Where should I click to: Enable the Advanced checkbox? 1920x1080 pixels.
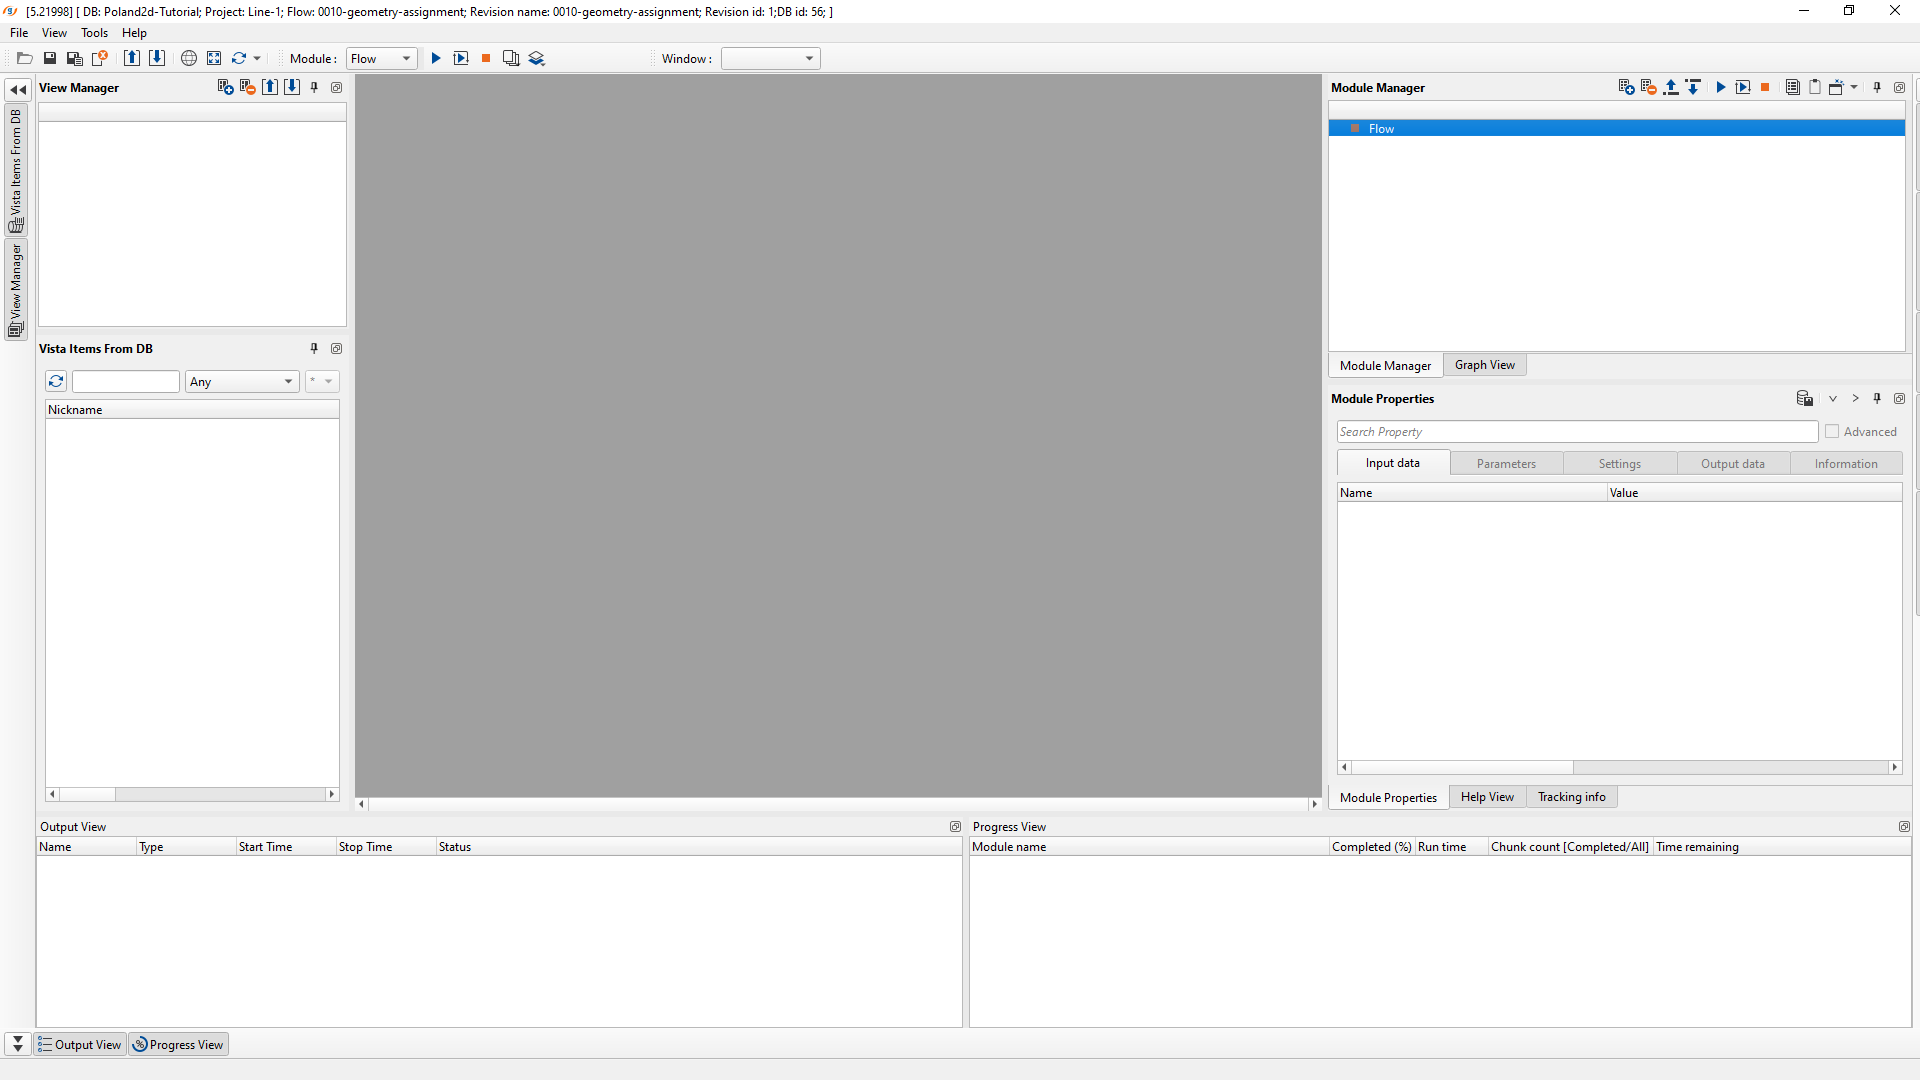(1832, 432)
